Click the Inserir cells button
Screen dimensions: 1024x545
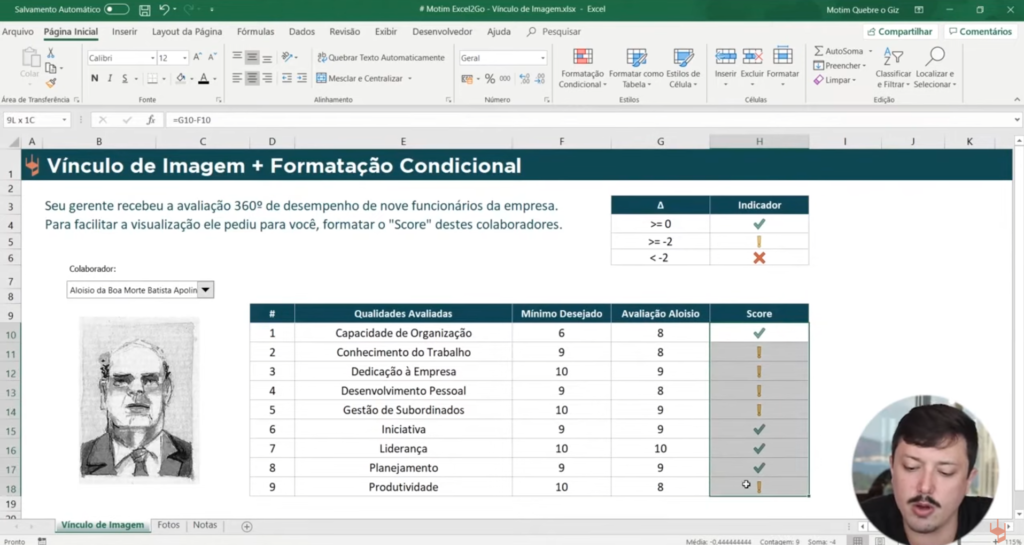[x=726, y=67]
